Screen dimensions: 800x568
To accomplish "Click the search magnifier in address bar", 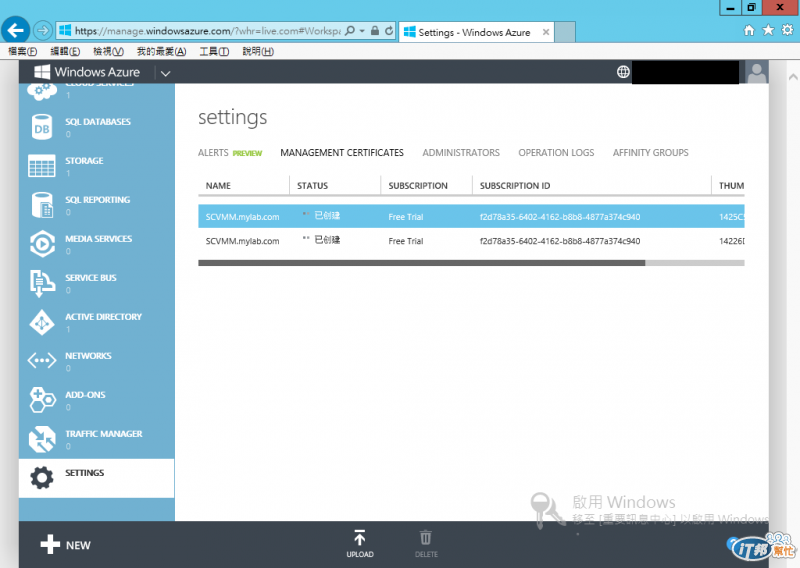I will (349, 31).
